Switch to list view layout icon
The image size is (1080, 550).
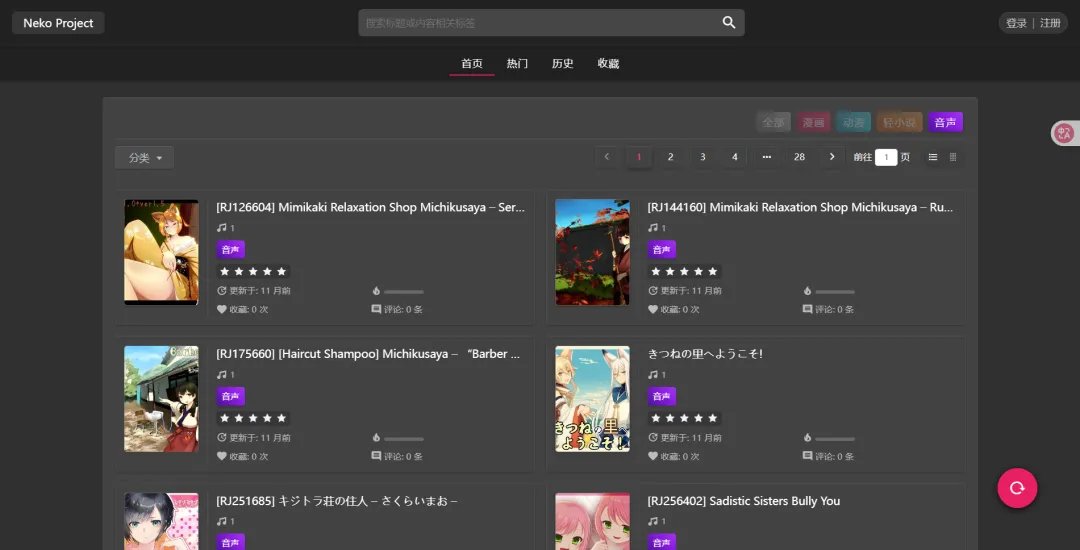pos(933,157)
